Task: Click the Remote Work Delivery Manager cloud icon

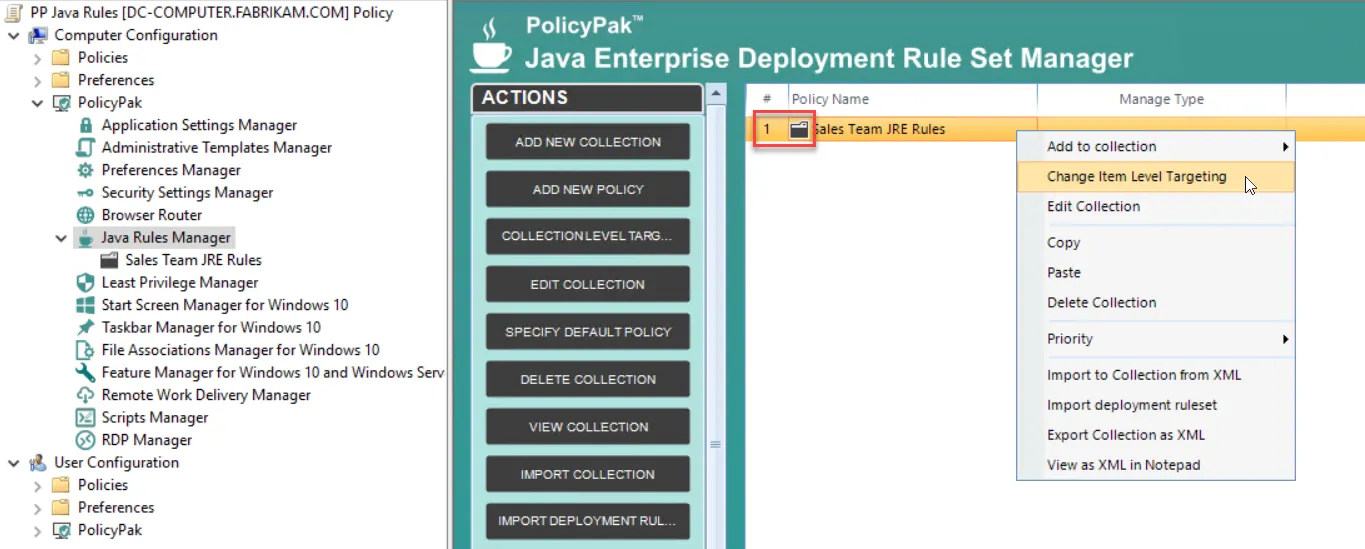Action: click(x=85, y=395)
